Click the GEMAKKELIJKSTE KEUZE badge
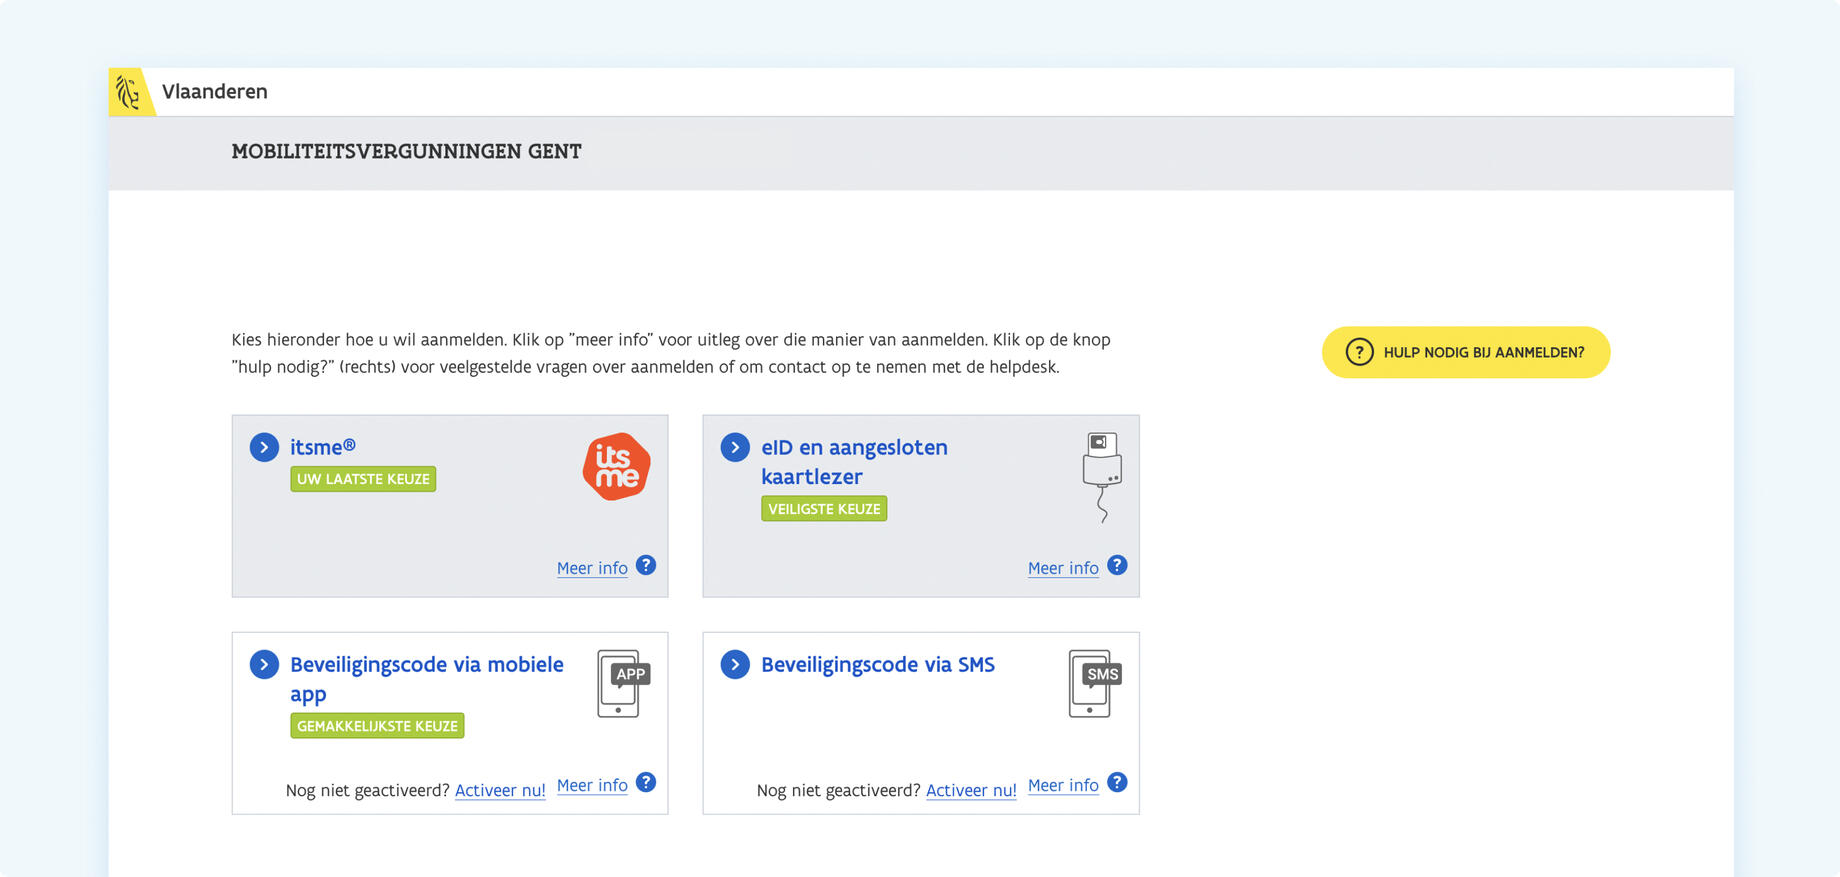Image resolution: width=1840 pixels, height=877 pixels. pos(377,726)
